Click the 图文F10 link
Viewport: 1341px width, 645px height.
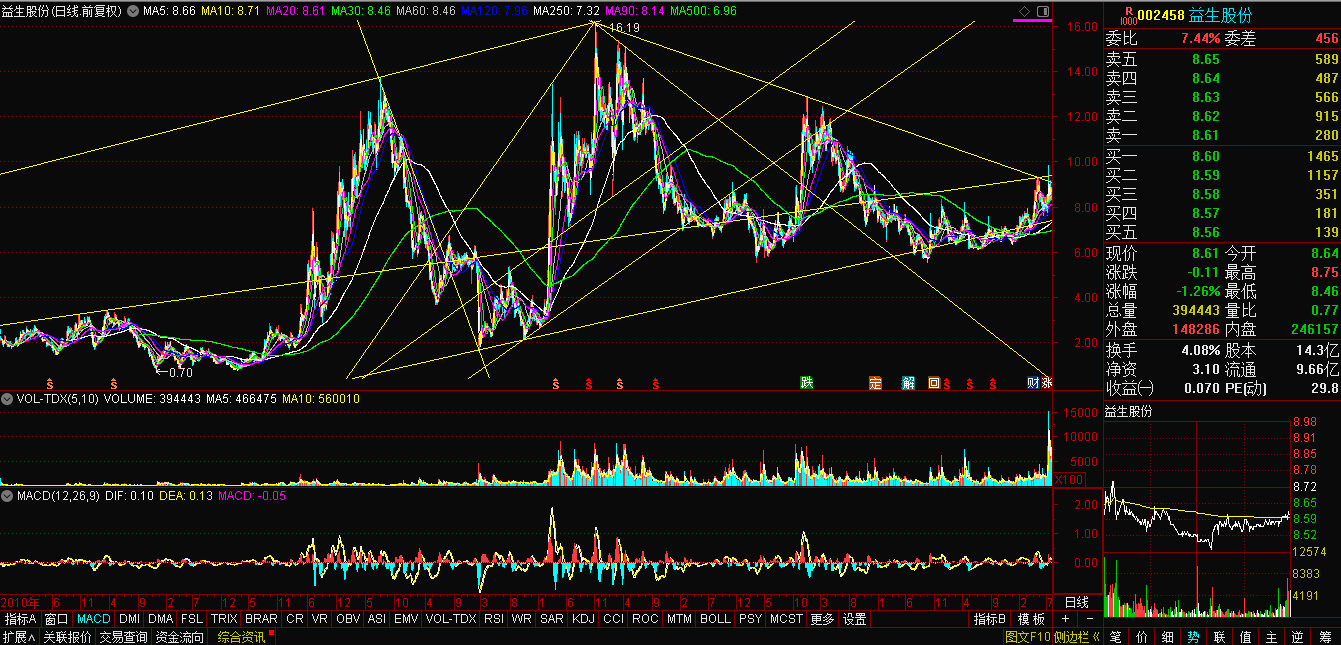[x=1026, y=636]
